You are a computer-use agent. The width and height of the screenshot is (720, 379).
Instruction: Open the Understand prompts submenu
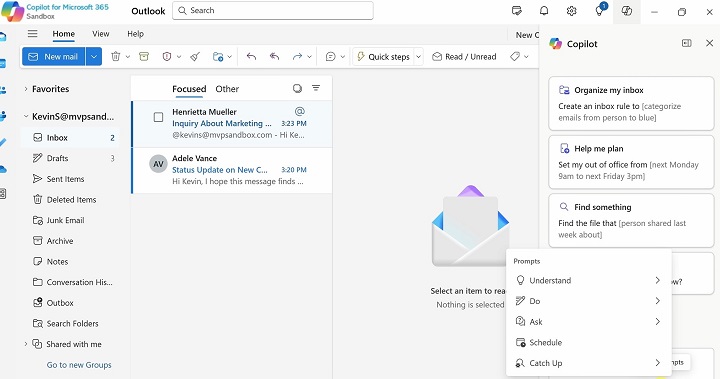[x=589, y=280]
